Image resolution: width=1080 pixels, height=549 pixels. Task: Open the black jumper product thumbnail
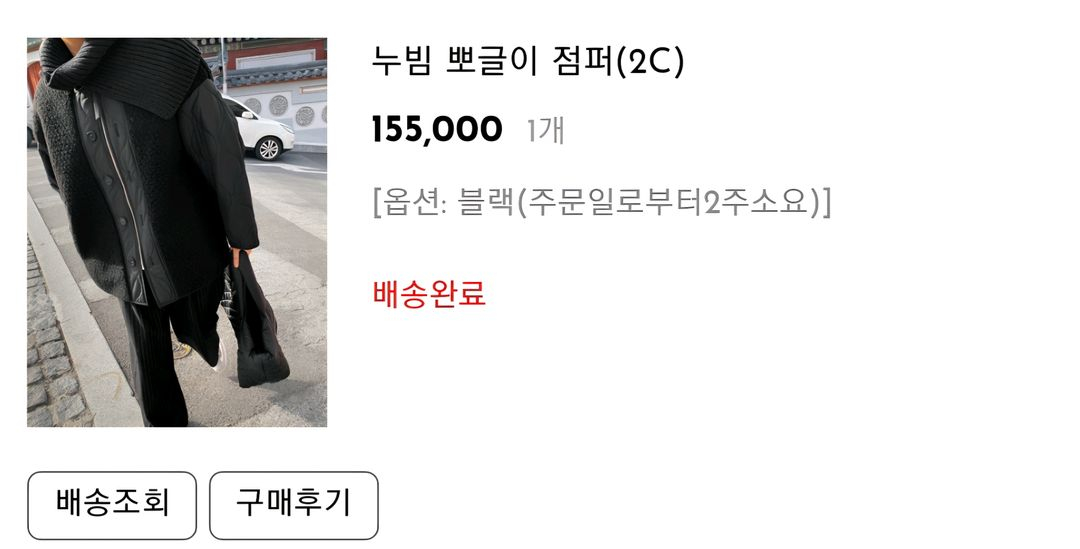(x=177, y=232)
